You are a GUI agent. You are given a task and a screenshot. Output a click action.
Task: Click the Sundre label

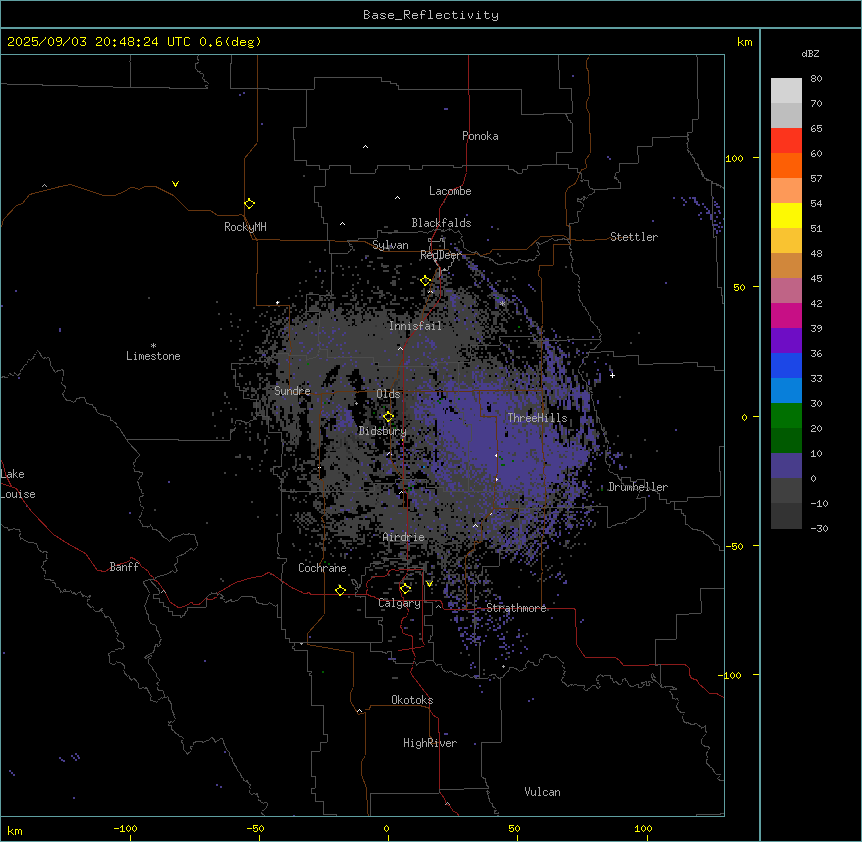[x=292, y=391]
